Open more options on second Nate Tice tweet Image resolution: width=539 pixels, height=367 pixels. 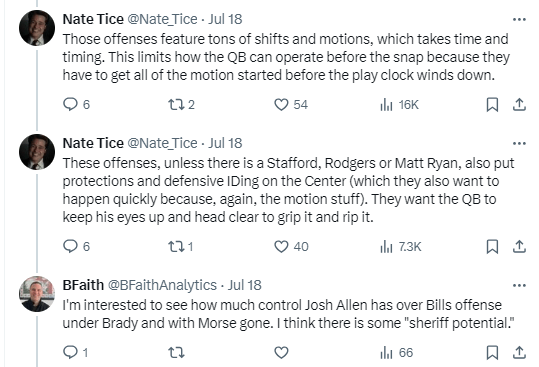tap(519, 143)
